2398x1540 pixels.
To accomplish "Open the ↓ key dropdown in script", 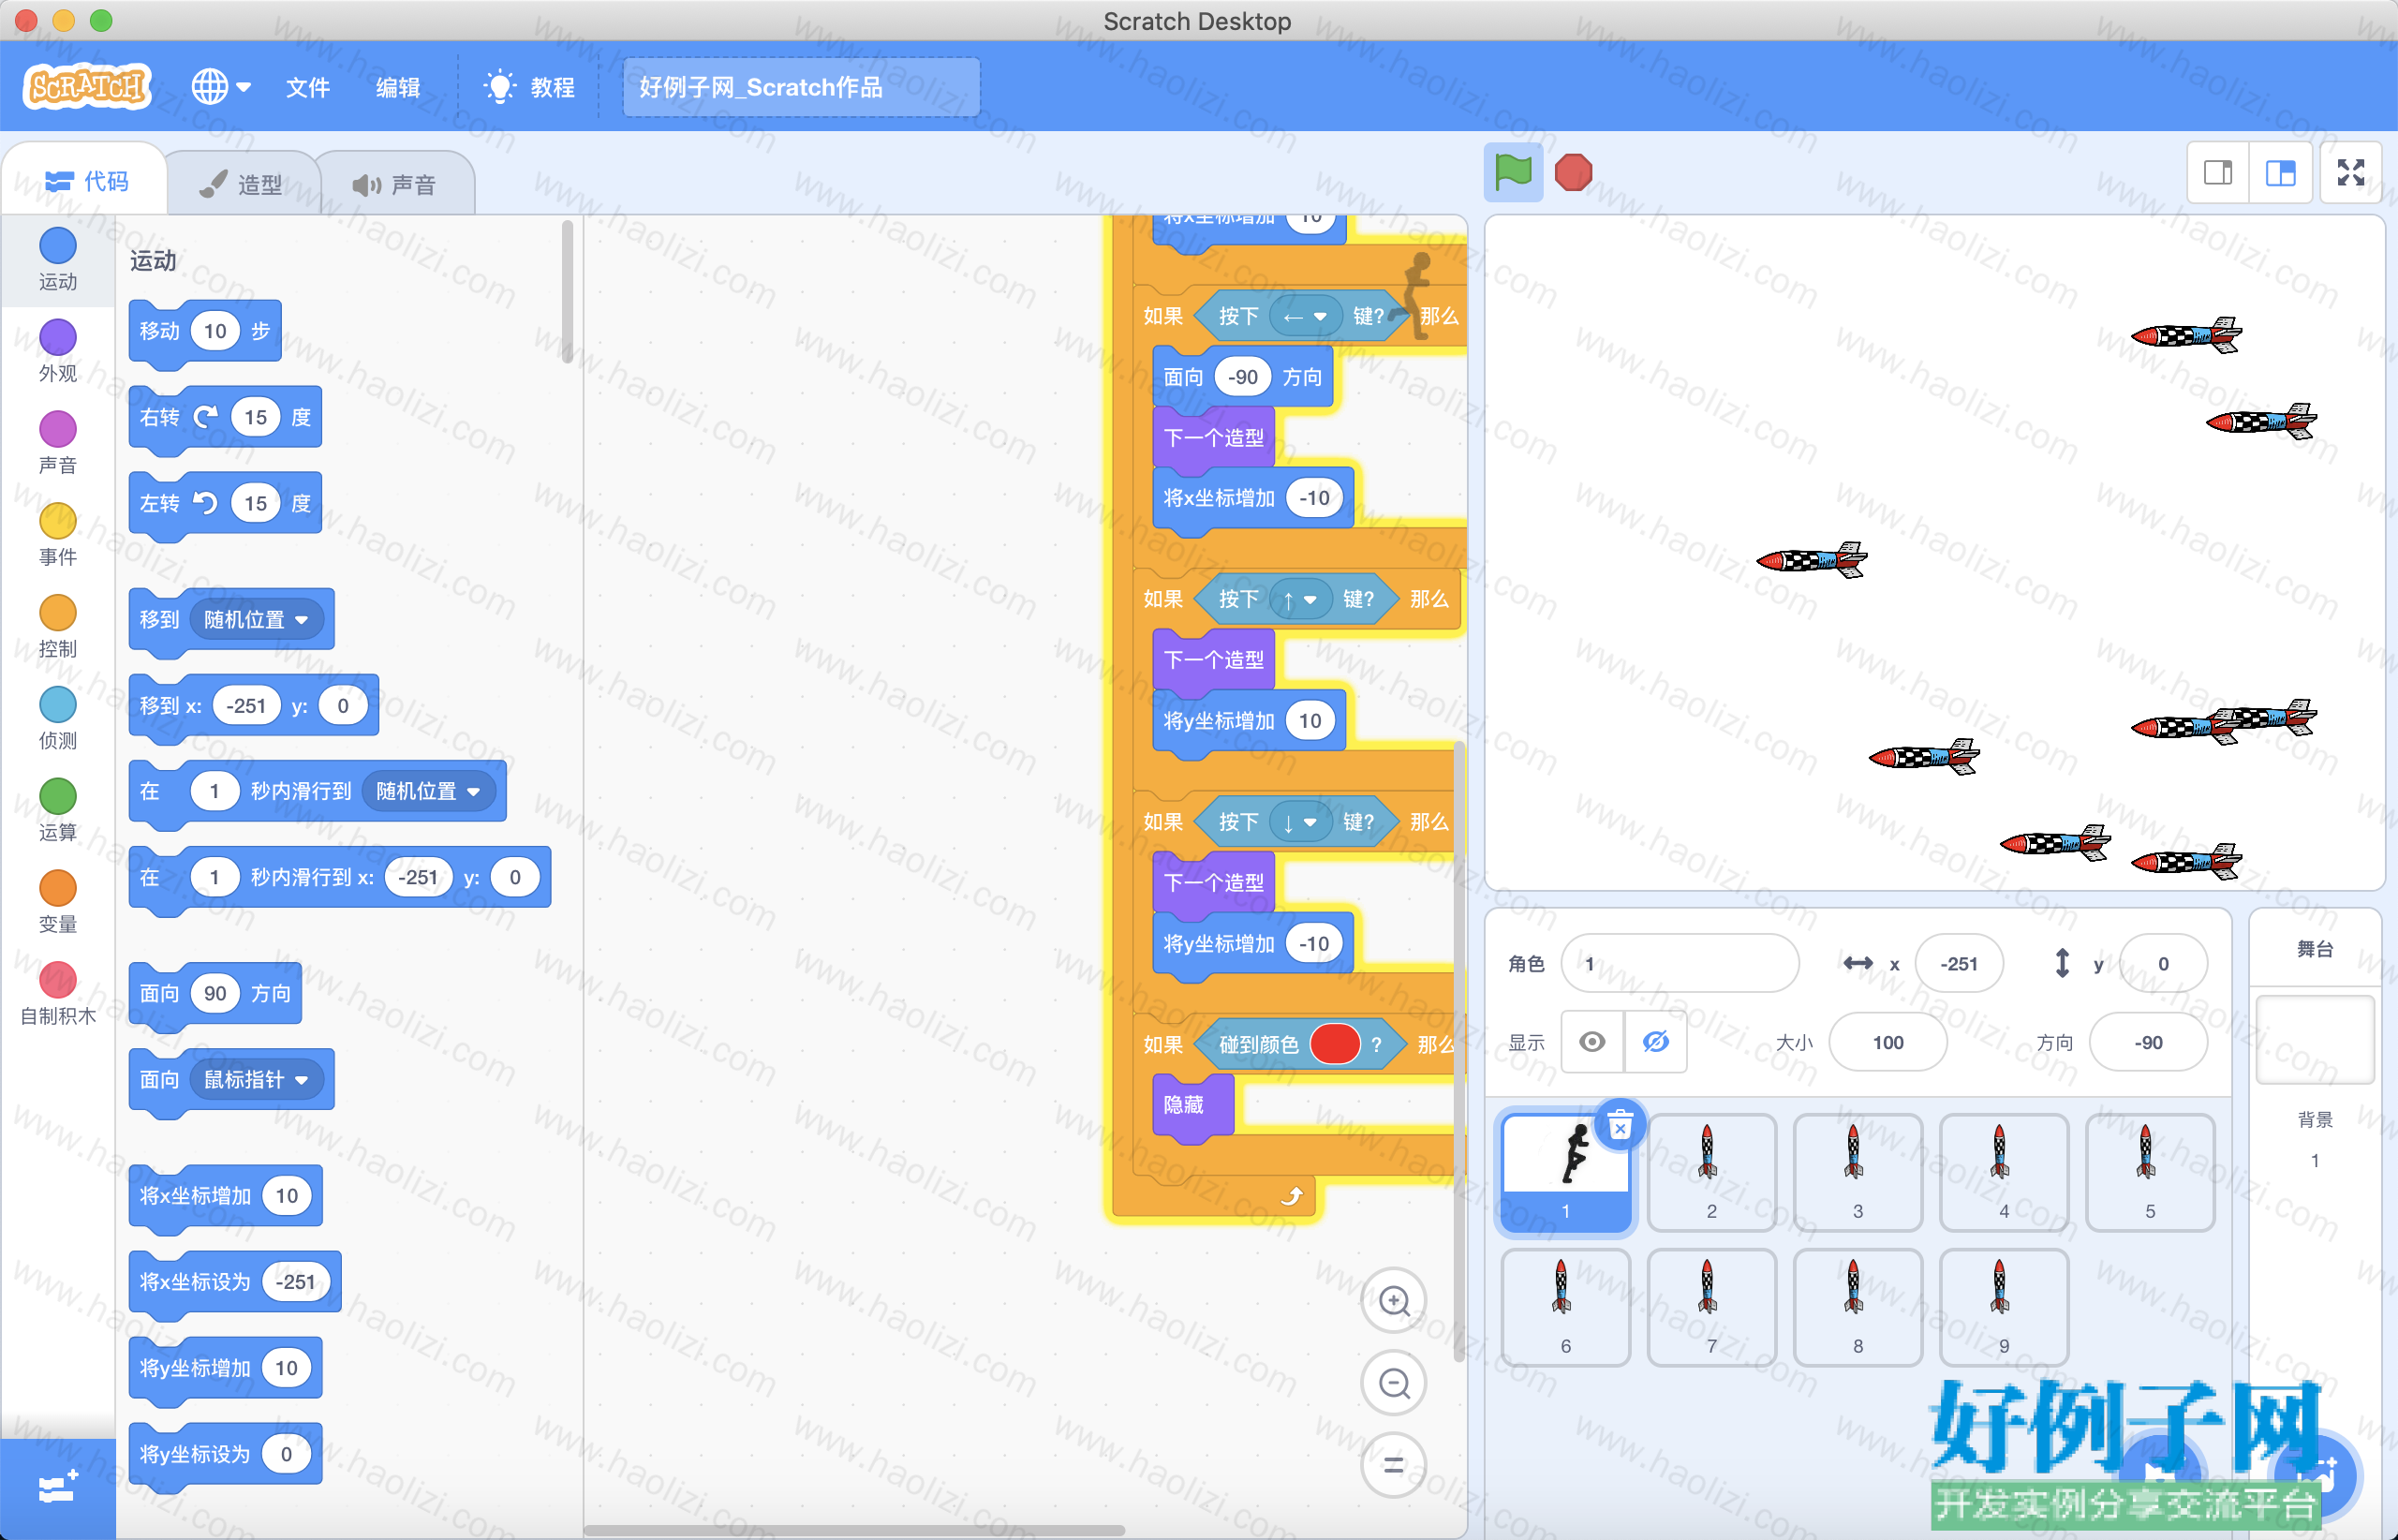I will point(1300,823).
